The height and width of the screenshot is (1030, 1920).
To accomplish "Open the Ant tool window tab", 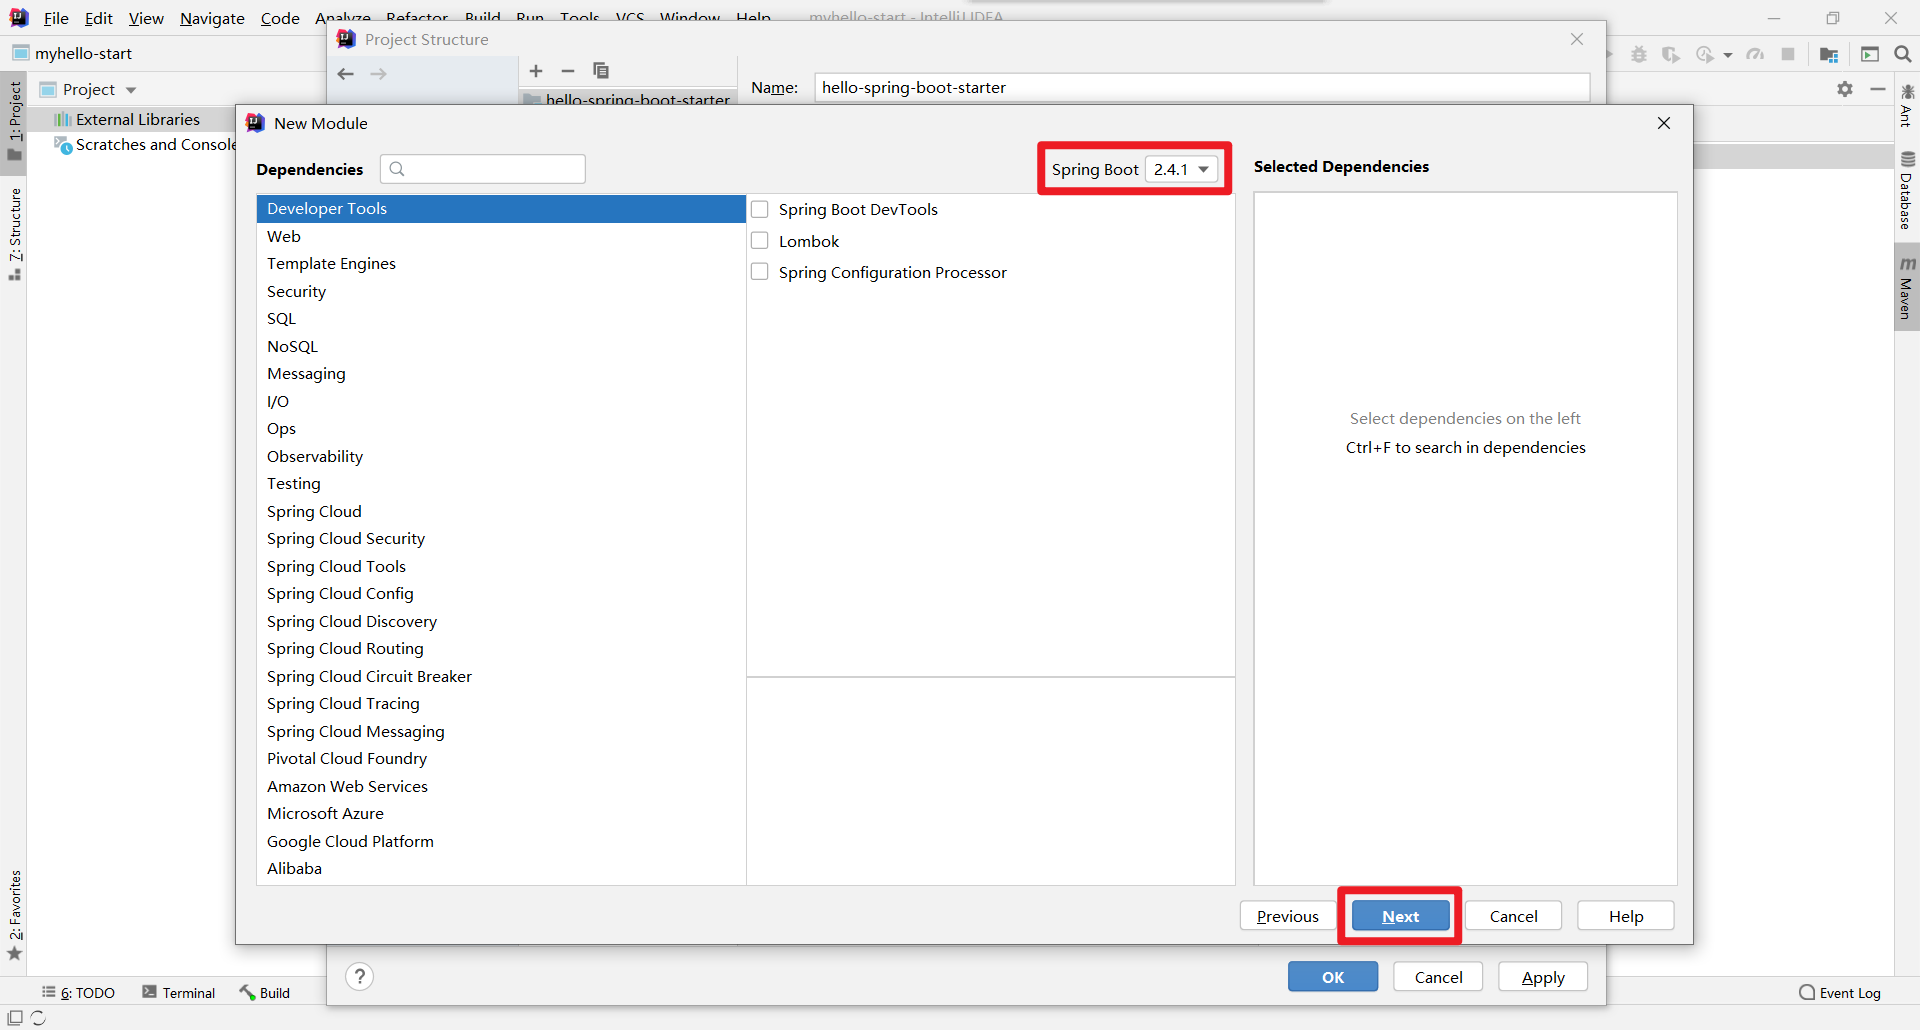I will 1907,106.
